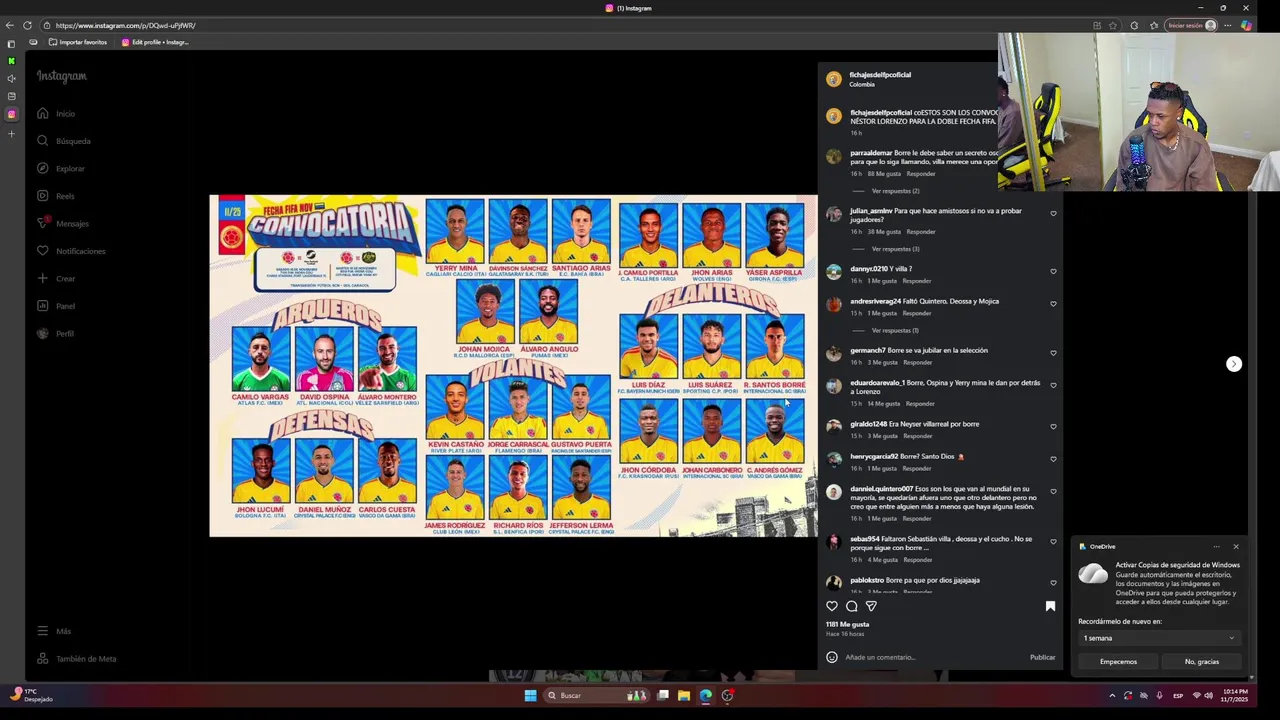Like danniel.quintero007's comment
Viewport: 1280px width, 720px height.
pos(1053,491)
